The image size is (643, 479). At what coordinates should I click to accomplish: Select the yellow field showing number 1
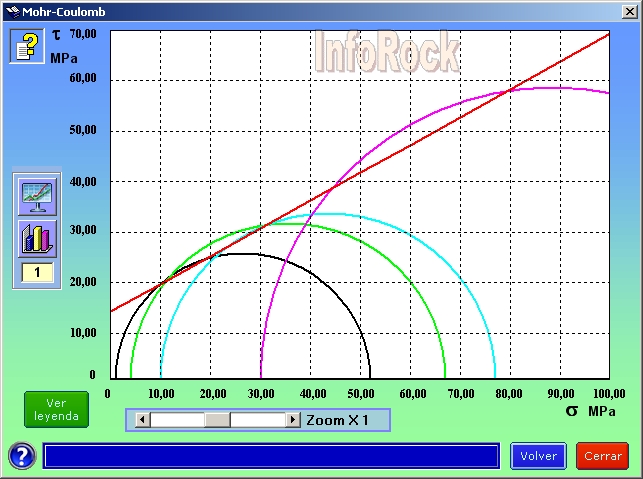coord(37,273)
